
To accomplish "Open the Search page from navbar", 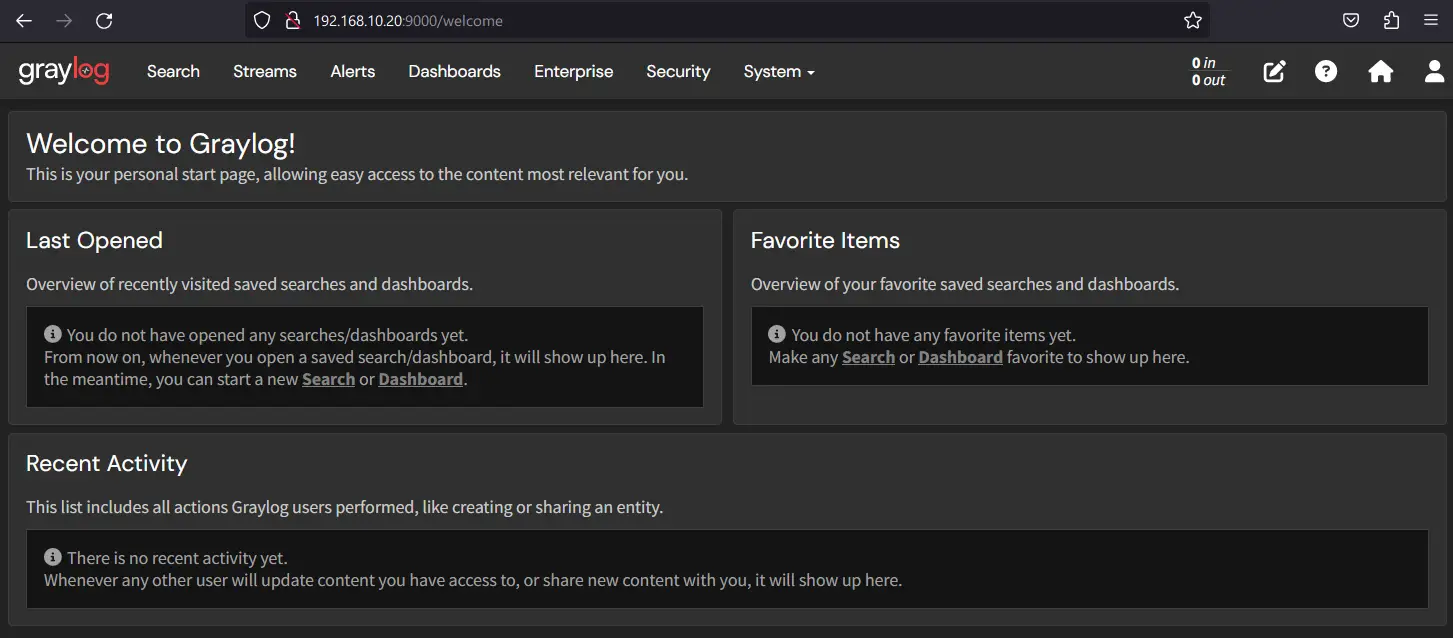I will pos(173,71).
